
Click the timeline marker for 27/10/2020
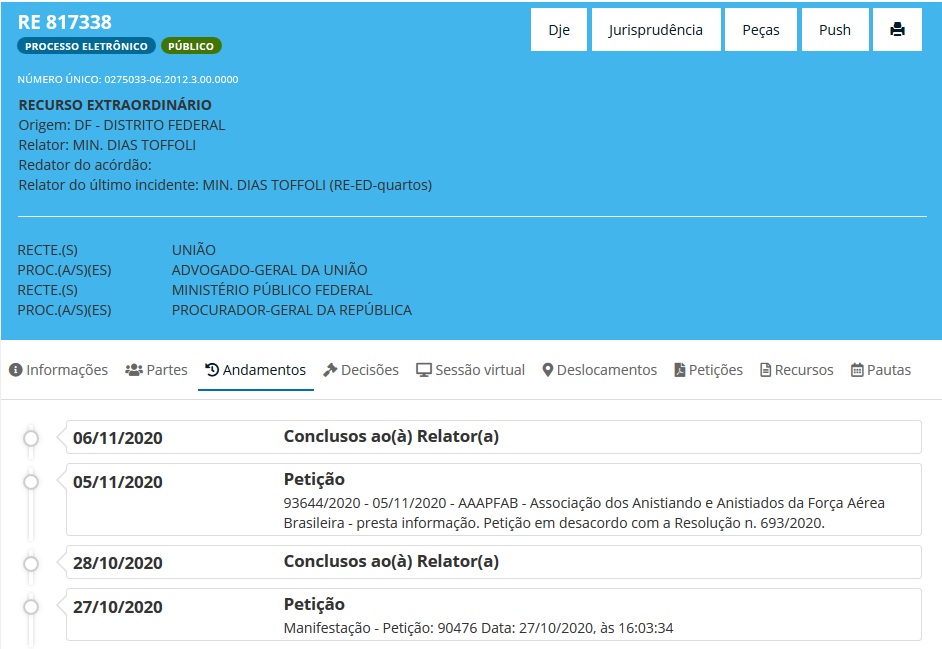pyautogui.click(x=31, y=607)
